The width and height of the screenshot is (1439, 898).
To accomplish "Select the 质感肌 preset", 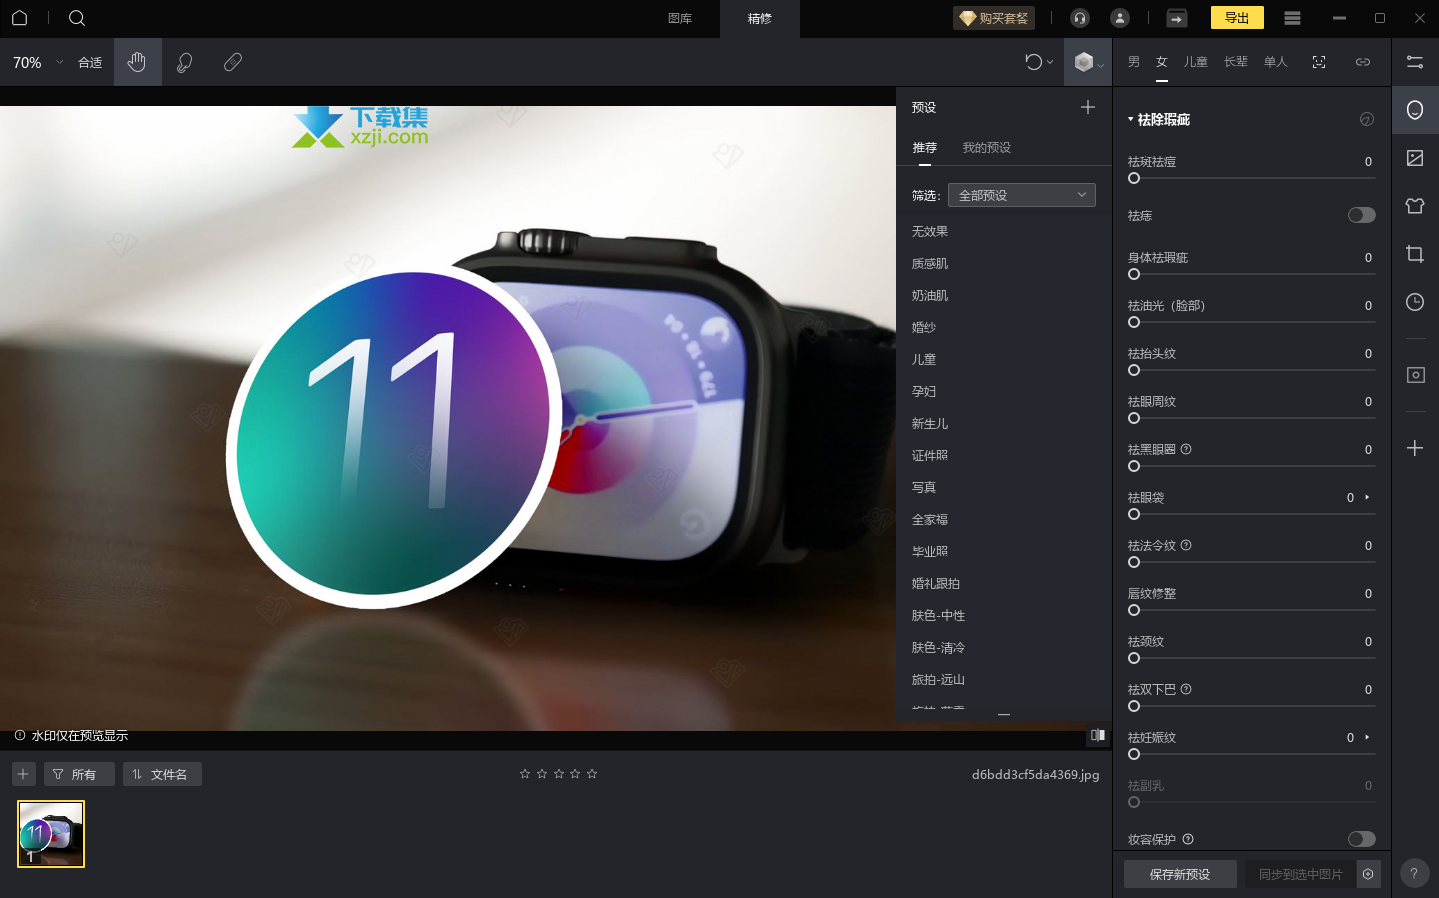I will coord(930,263).
